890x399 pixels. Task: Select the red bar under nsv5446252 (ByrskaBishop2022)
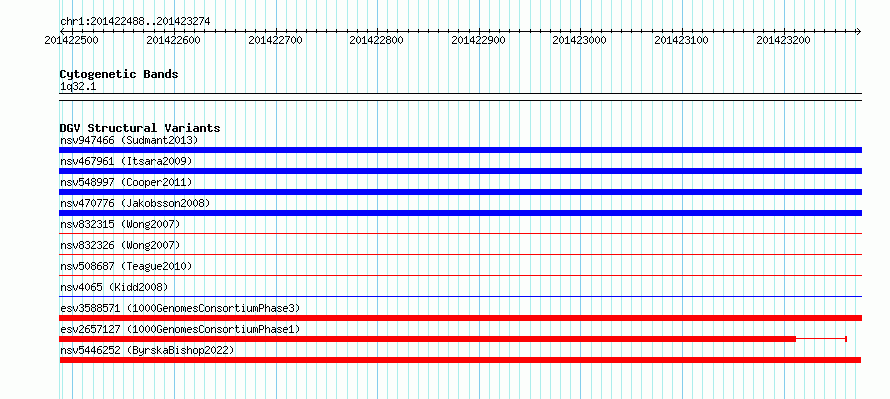[x=460, y=360]
